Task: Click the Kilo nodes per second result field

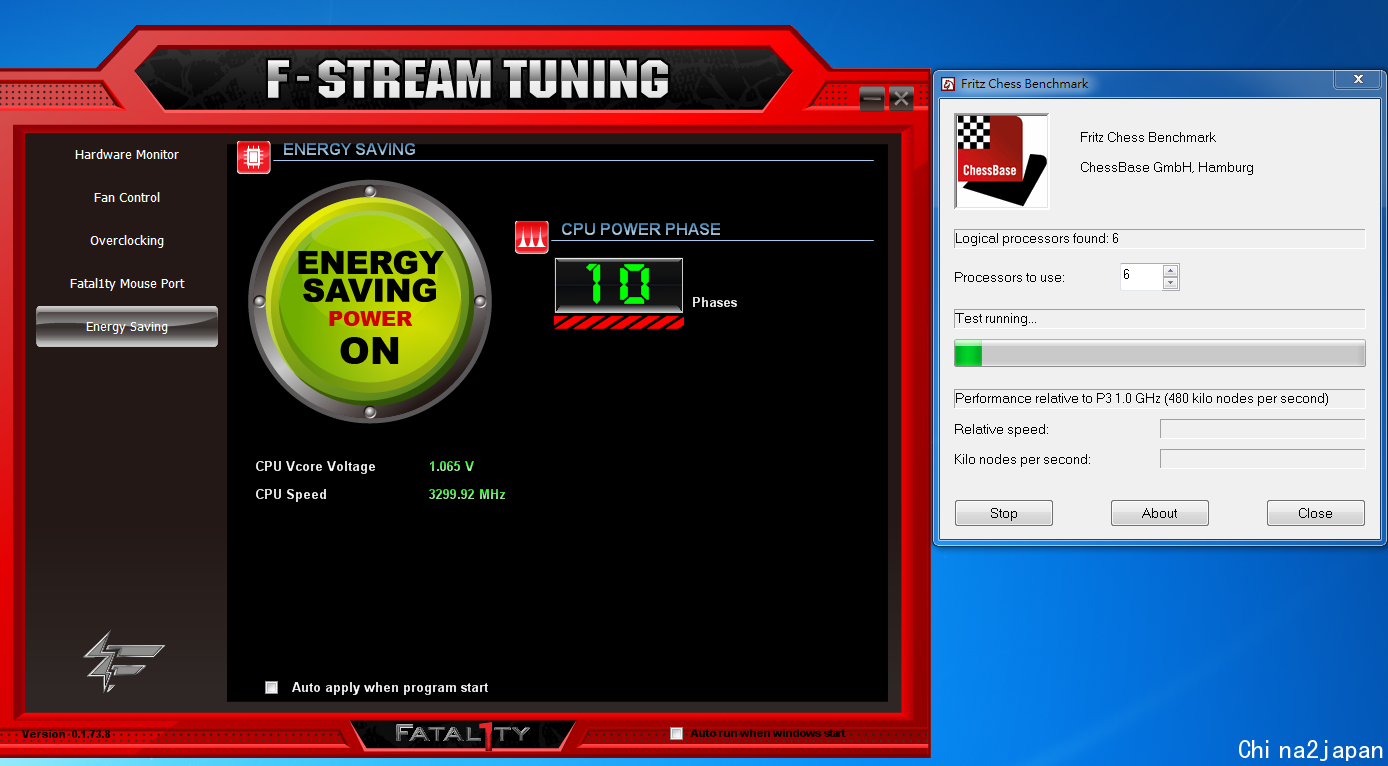Action: pos(1263,459)
